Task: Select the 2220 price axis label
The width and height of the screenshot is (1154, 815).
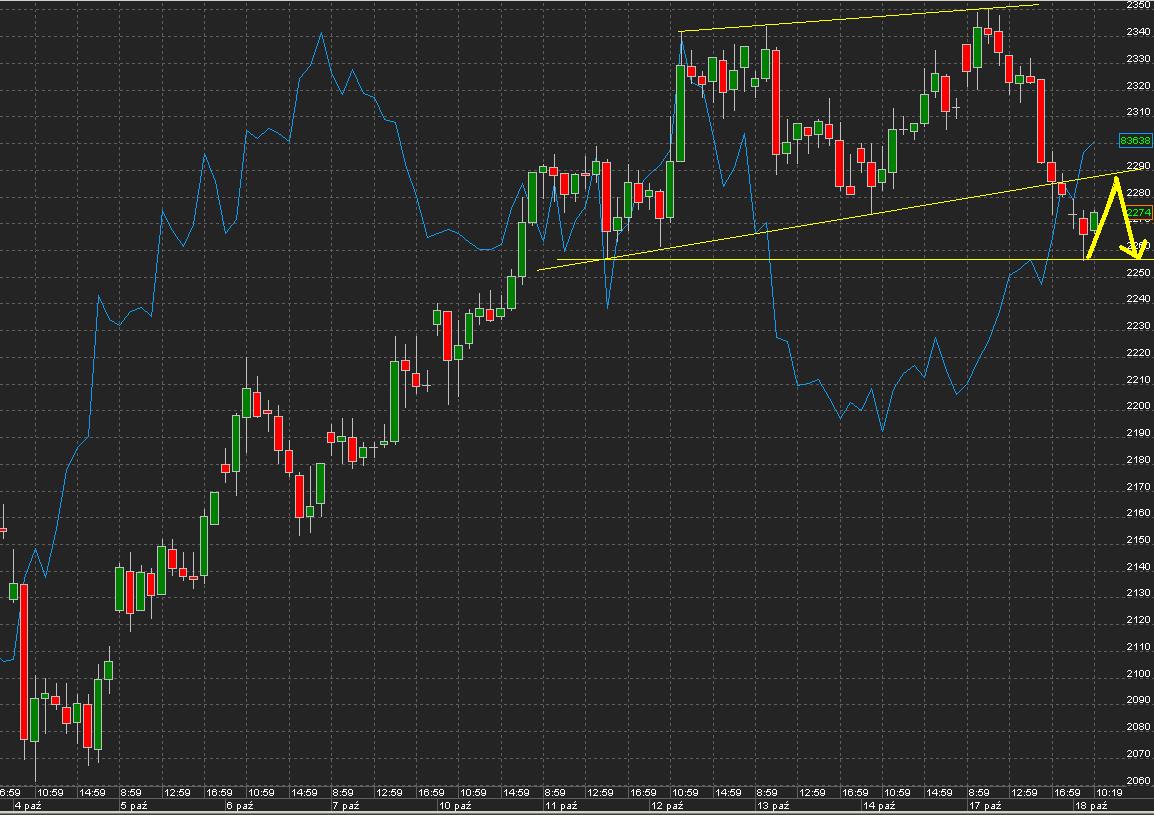Action: pyautogui.click(x=1138, y=353)
